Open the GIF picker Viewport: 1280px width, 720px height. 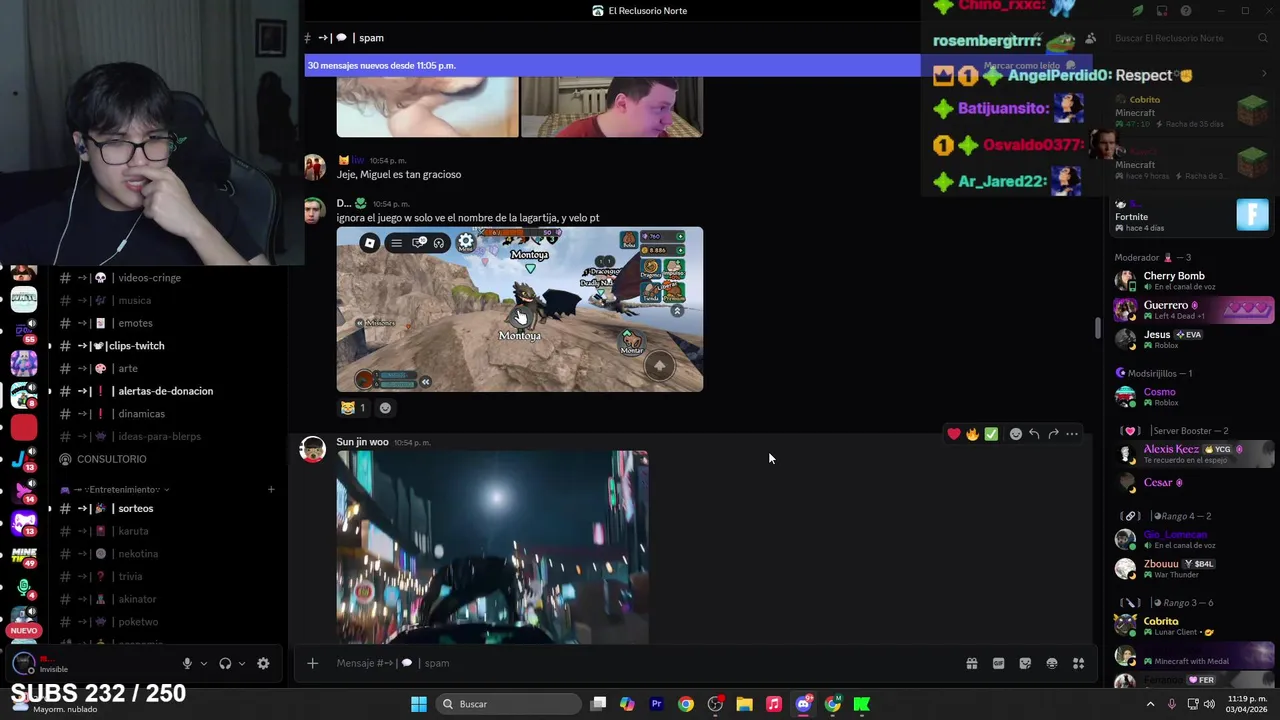[x=998, y=663]
